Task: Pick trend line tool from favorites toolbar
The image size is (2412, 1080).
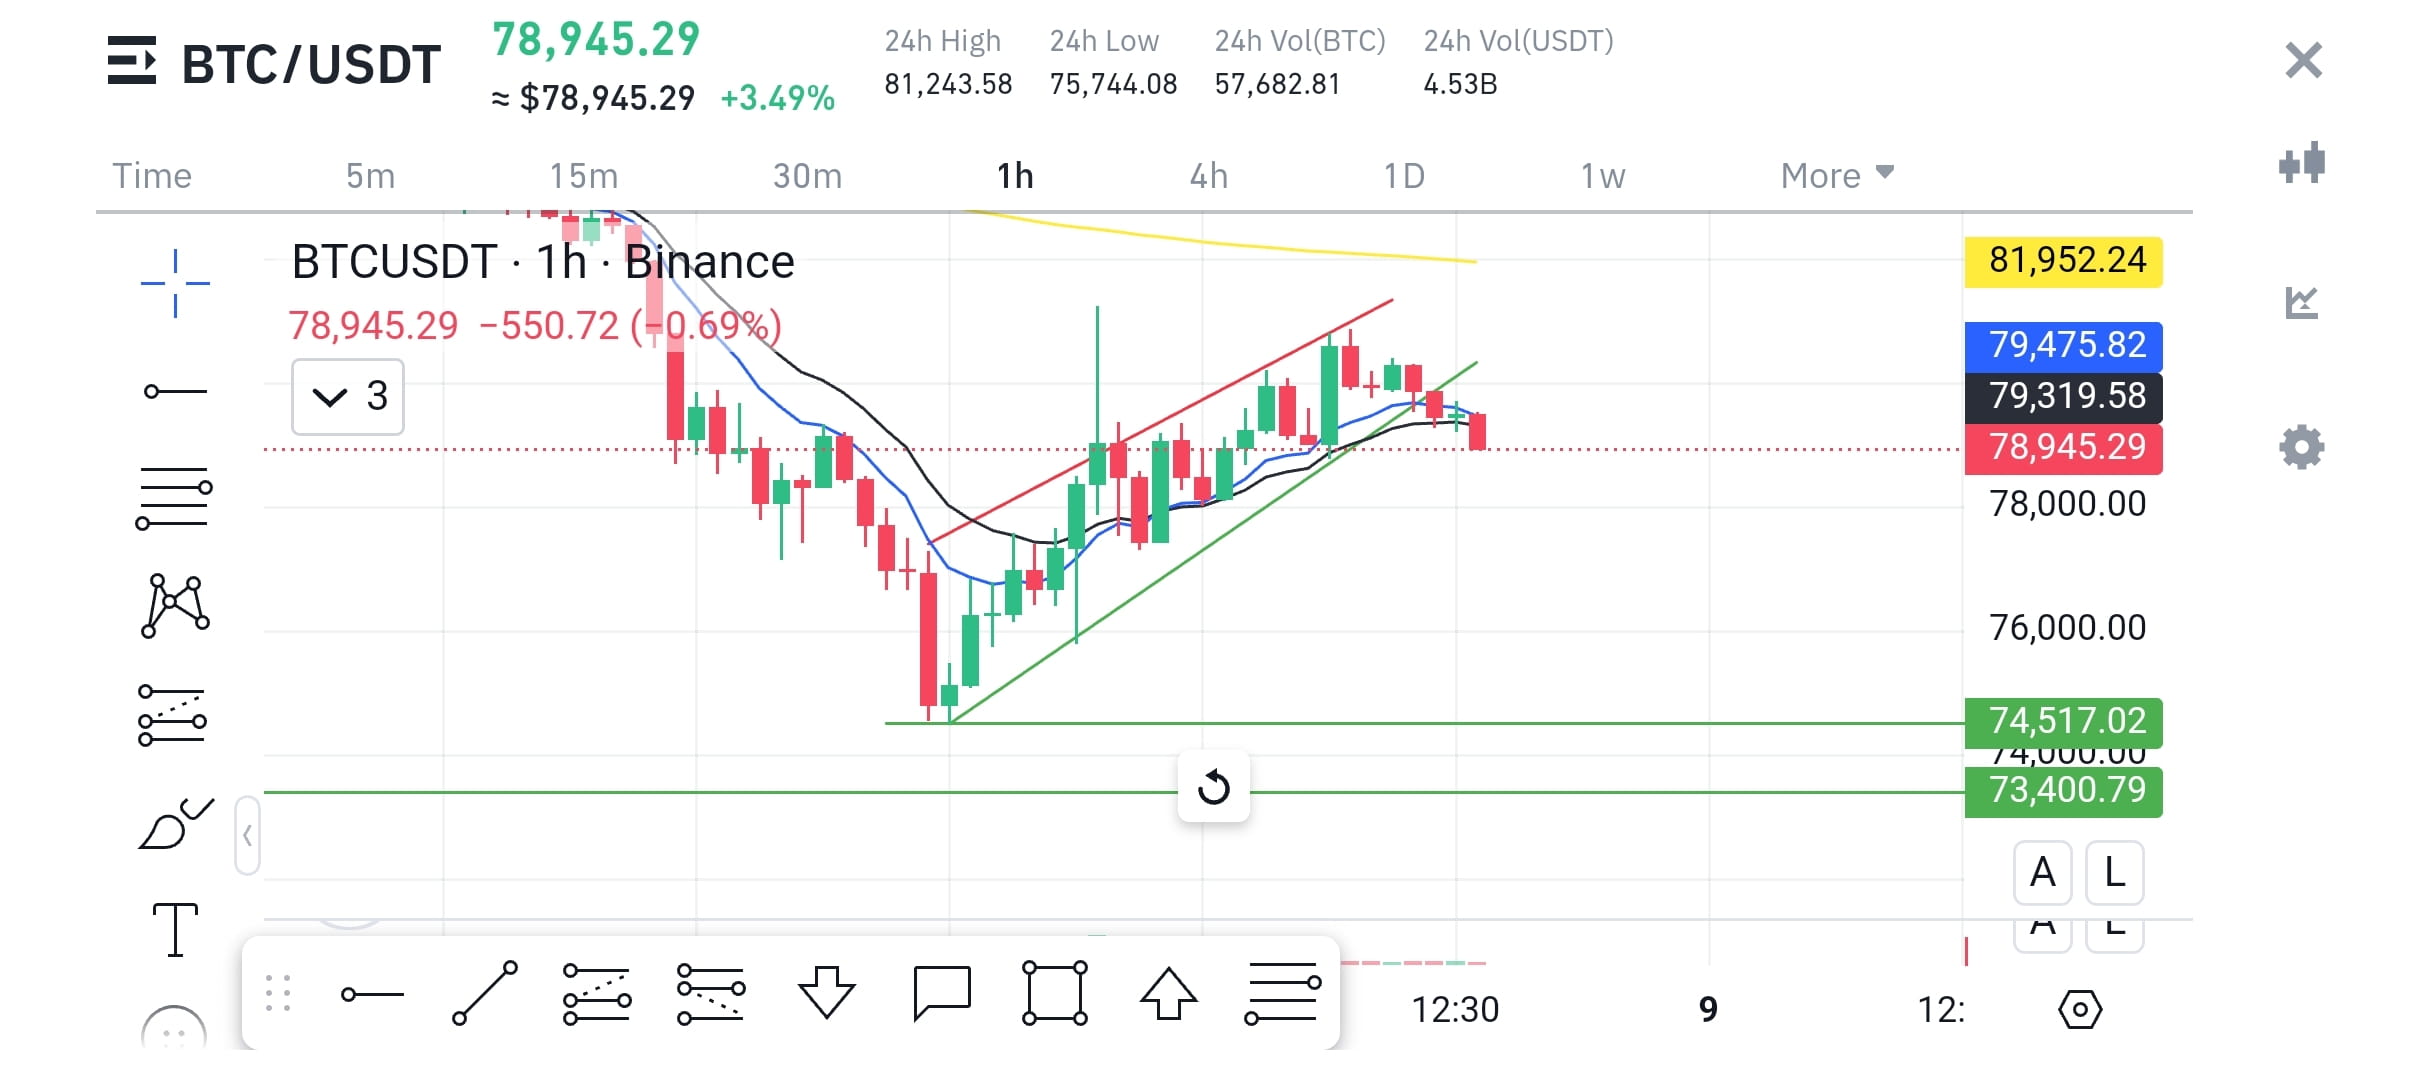Action: click(485, 993)
